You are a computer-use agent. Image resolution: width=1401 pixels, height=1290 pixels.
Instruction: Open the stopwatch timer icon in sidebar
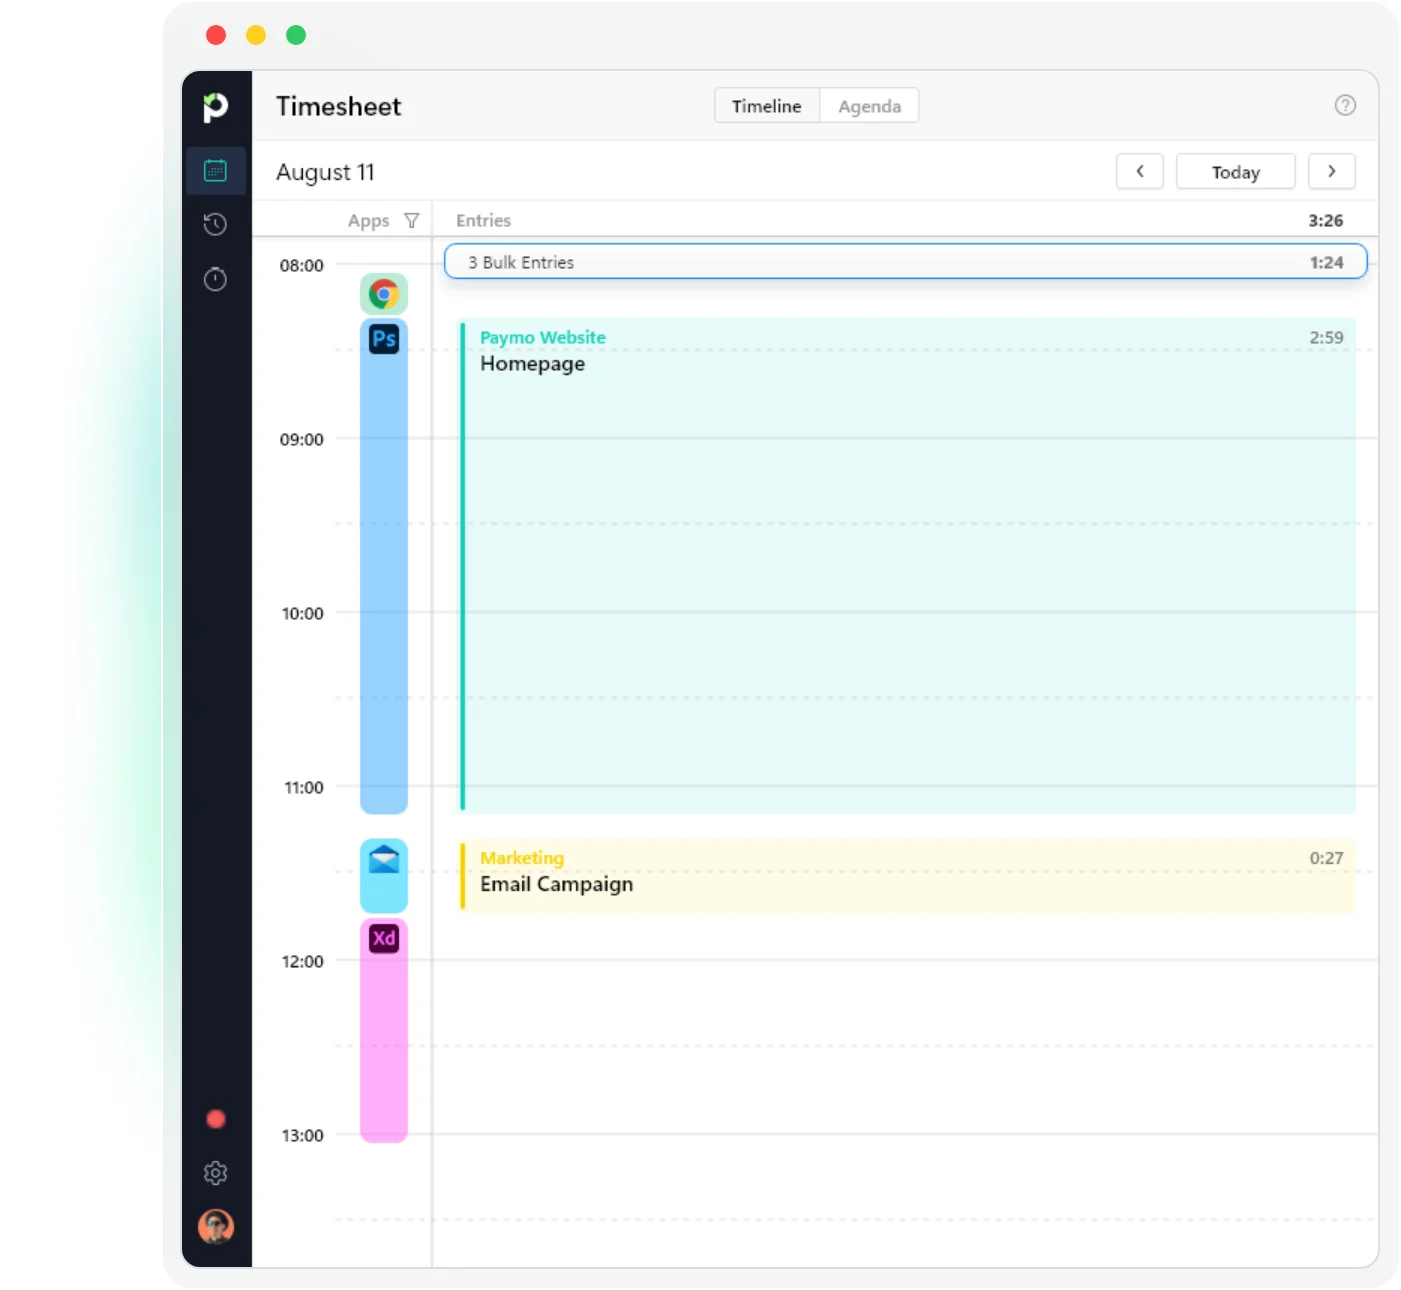pyautogui.click(x=215, y=279)
